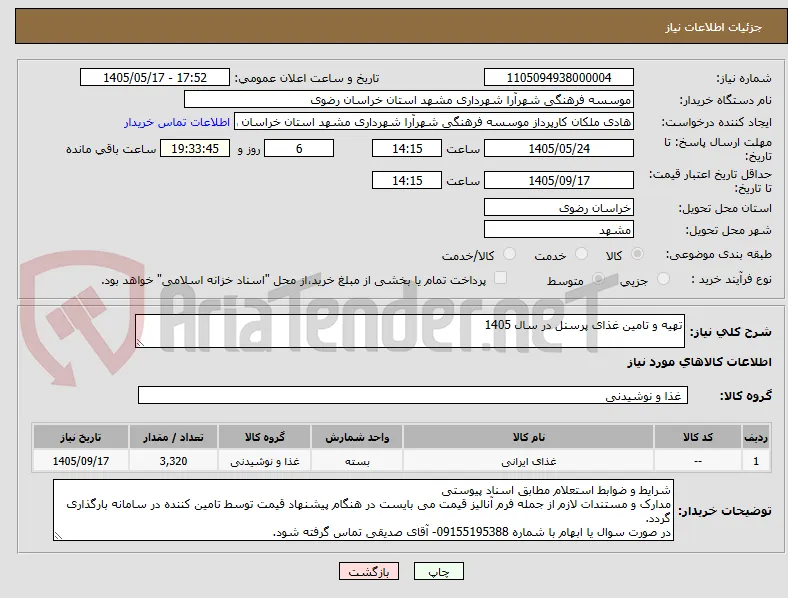Image resolution: width=788 pixels, height=598 pixels.
Task: Click the واحد شمارش column header
Action: click(x=357, y=437)
